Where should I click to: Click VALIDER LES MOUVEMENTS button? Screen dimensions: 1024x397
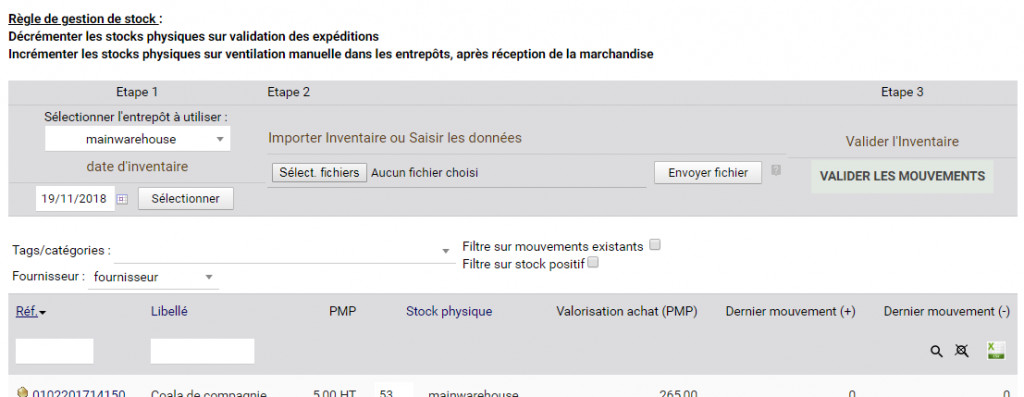tap(902, 176)
